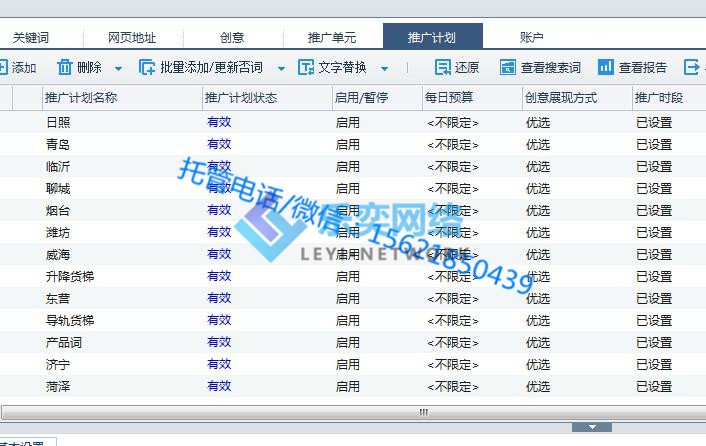Click 启用 in the 日照 row

point(348,122)
